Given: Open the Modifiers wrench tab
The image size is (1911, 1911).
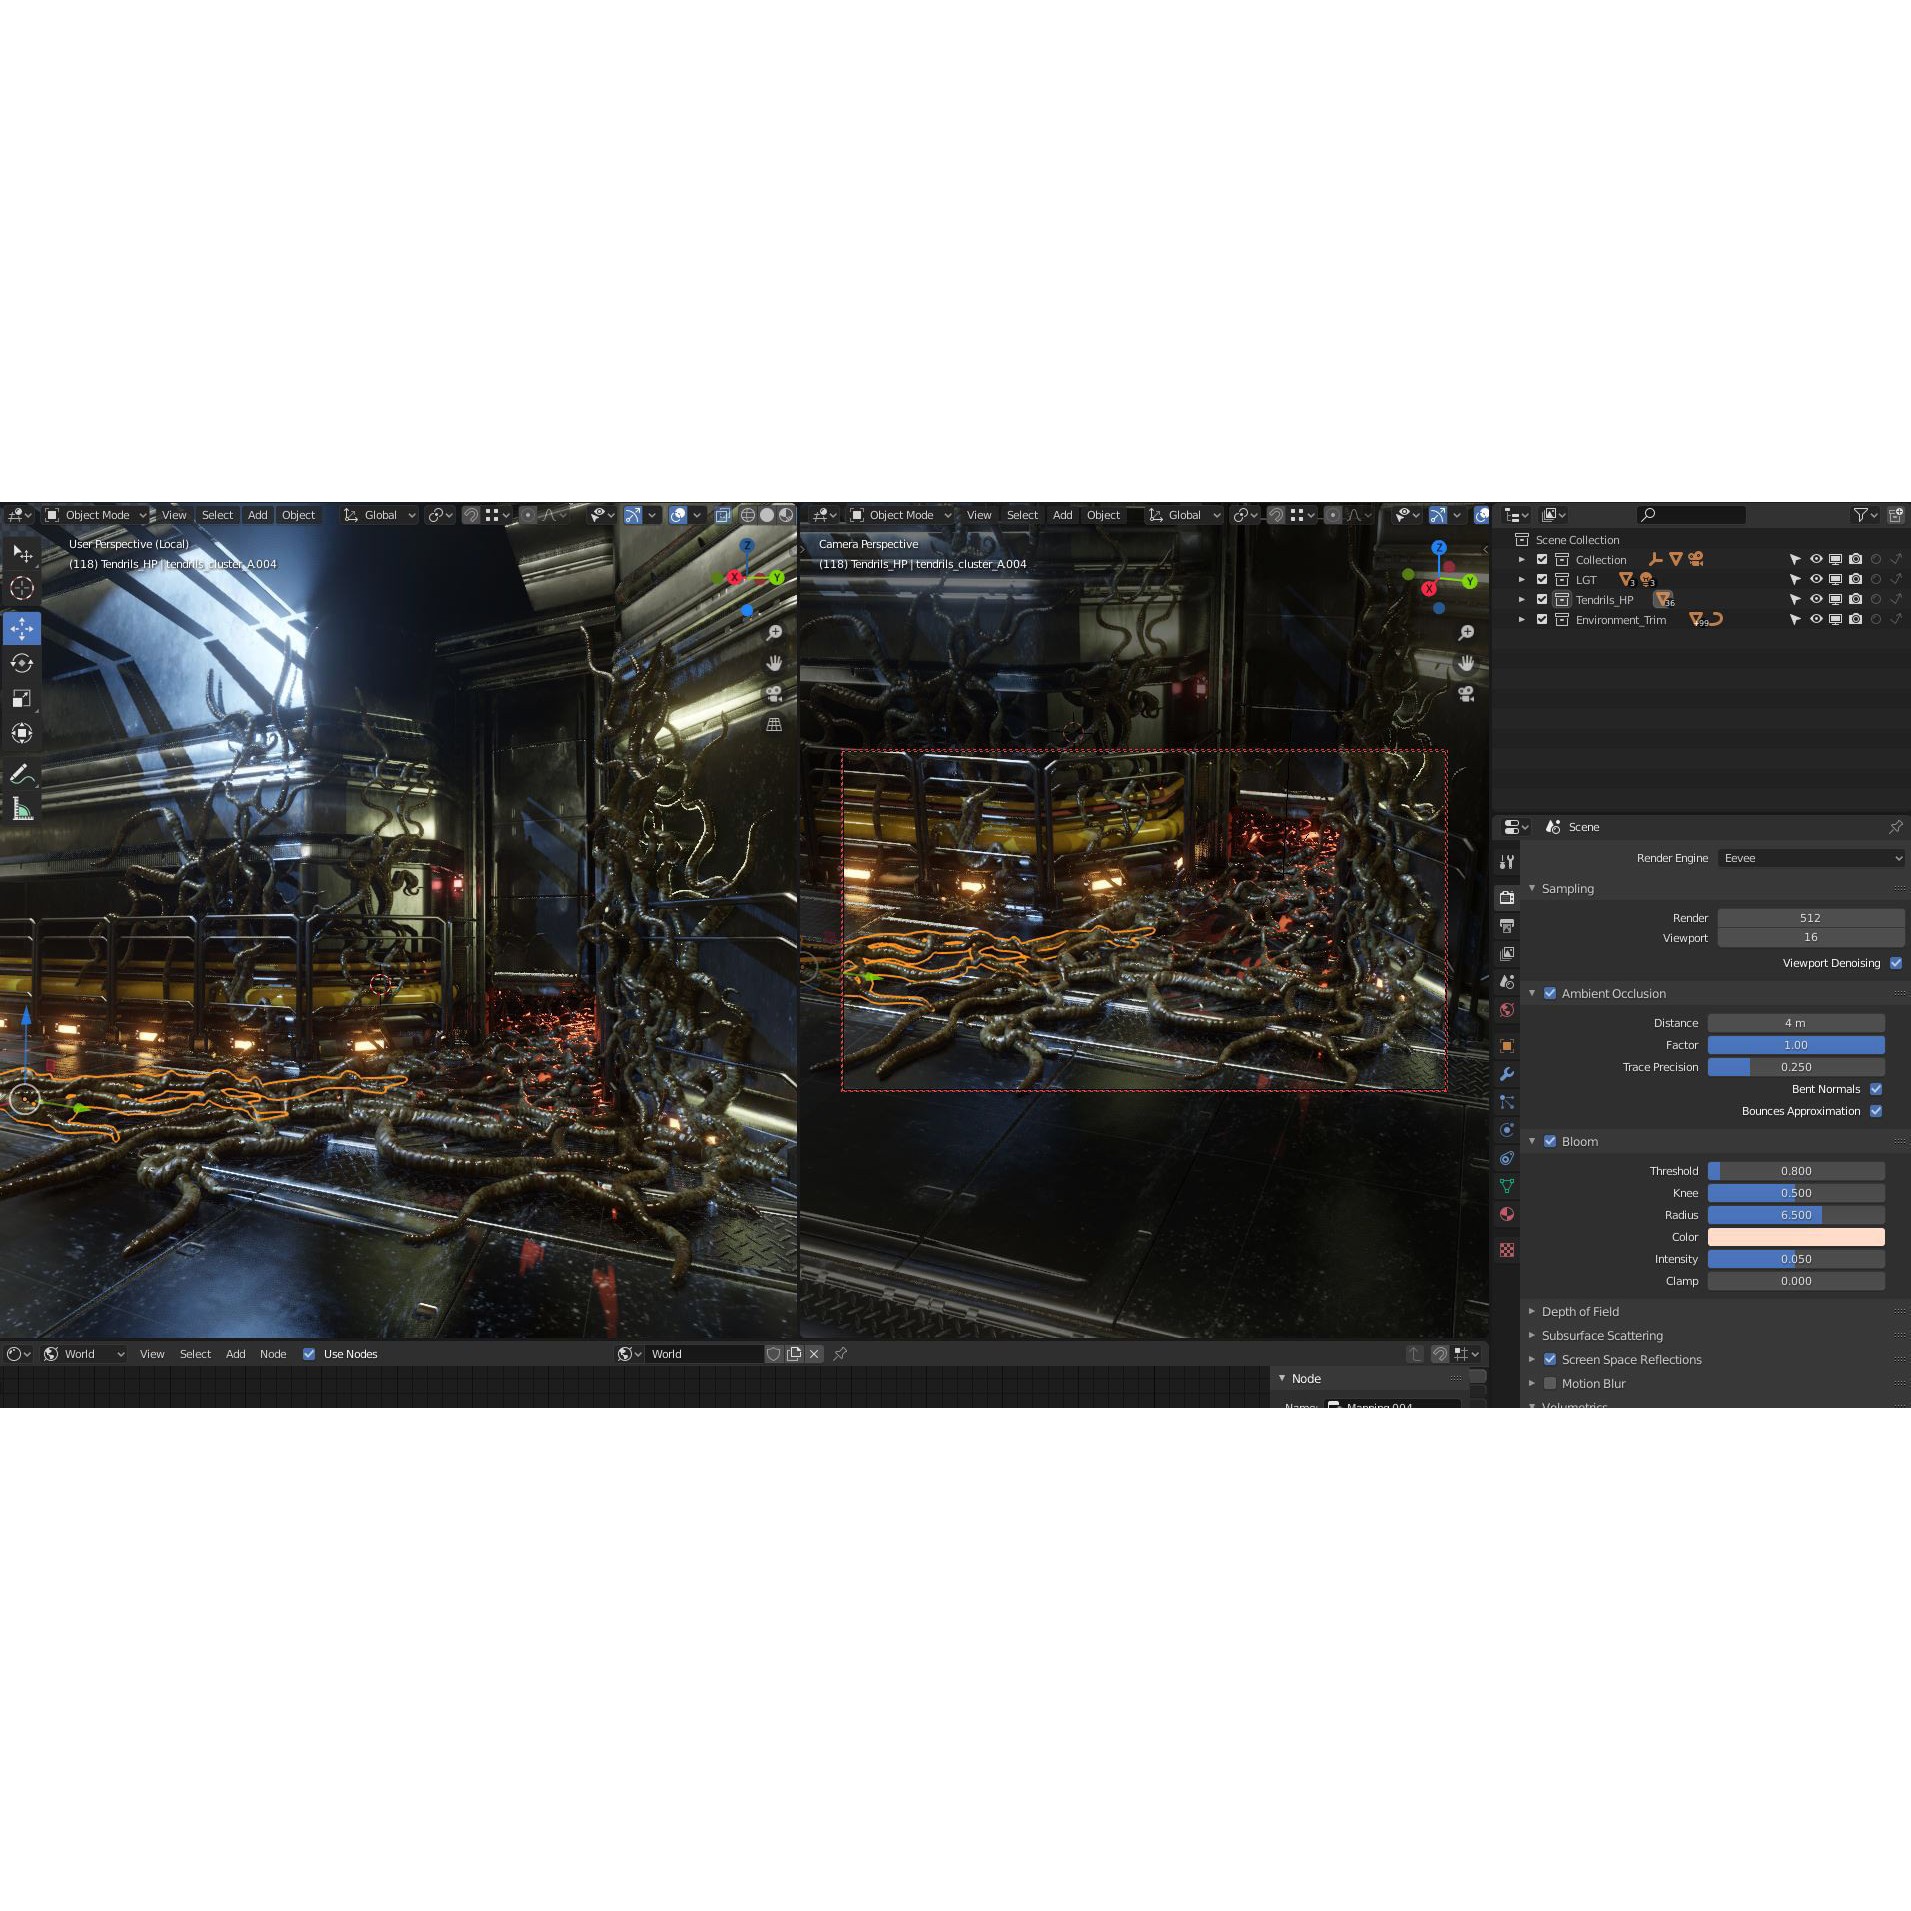Looking at the screenshot, I should pyautogui.click(x=1507, y=1074).
